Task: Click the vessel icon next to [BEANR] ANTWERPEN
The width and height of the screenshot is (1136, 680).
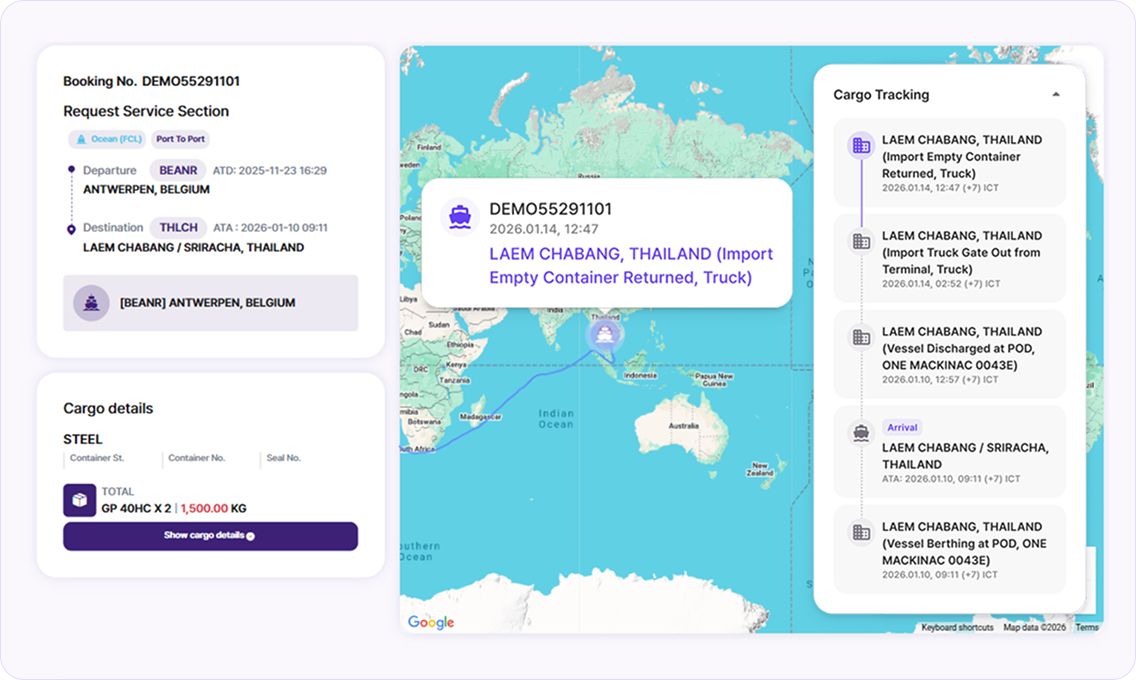Action: [91, 303]
